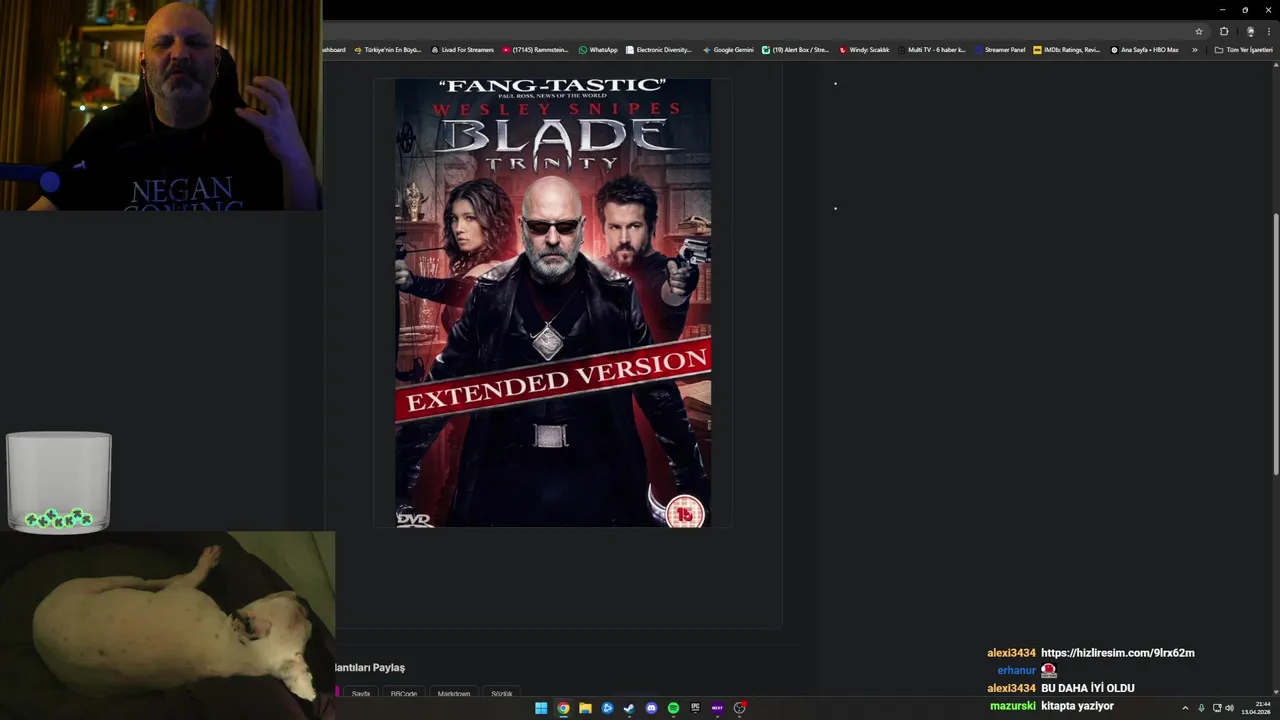Open the Windy: Sıcaklık bookmark
This screenshot has width=1280, height=720.
click(x=864, y=50)
